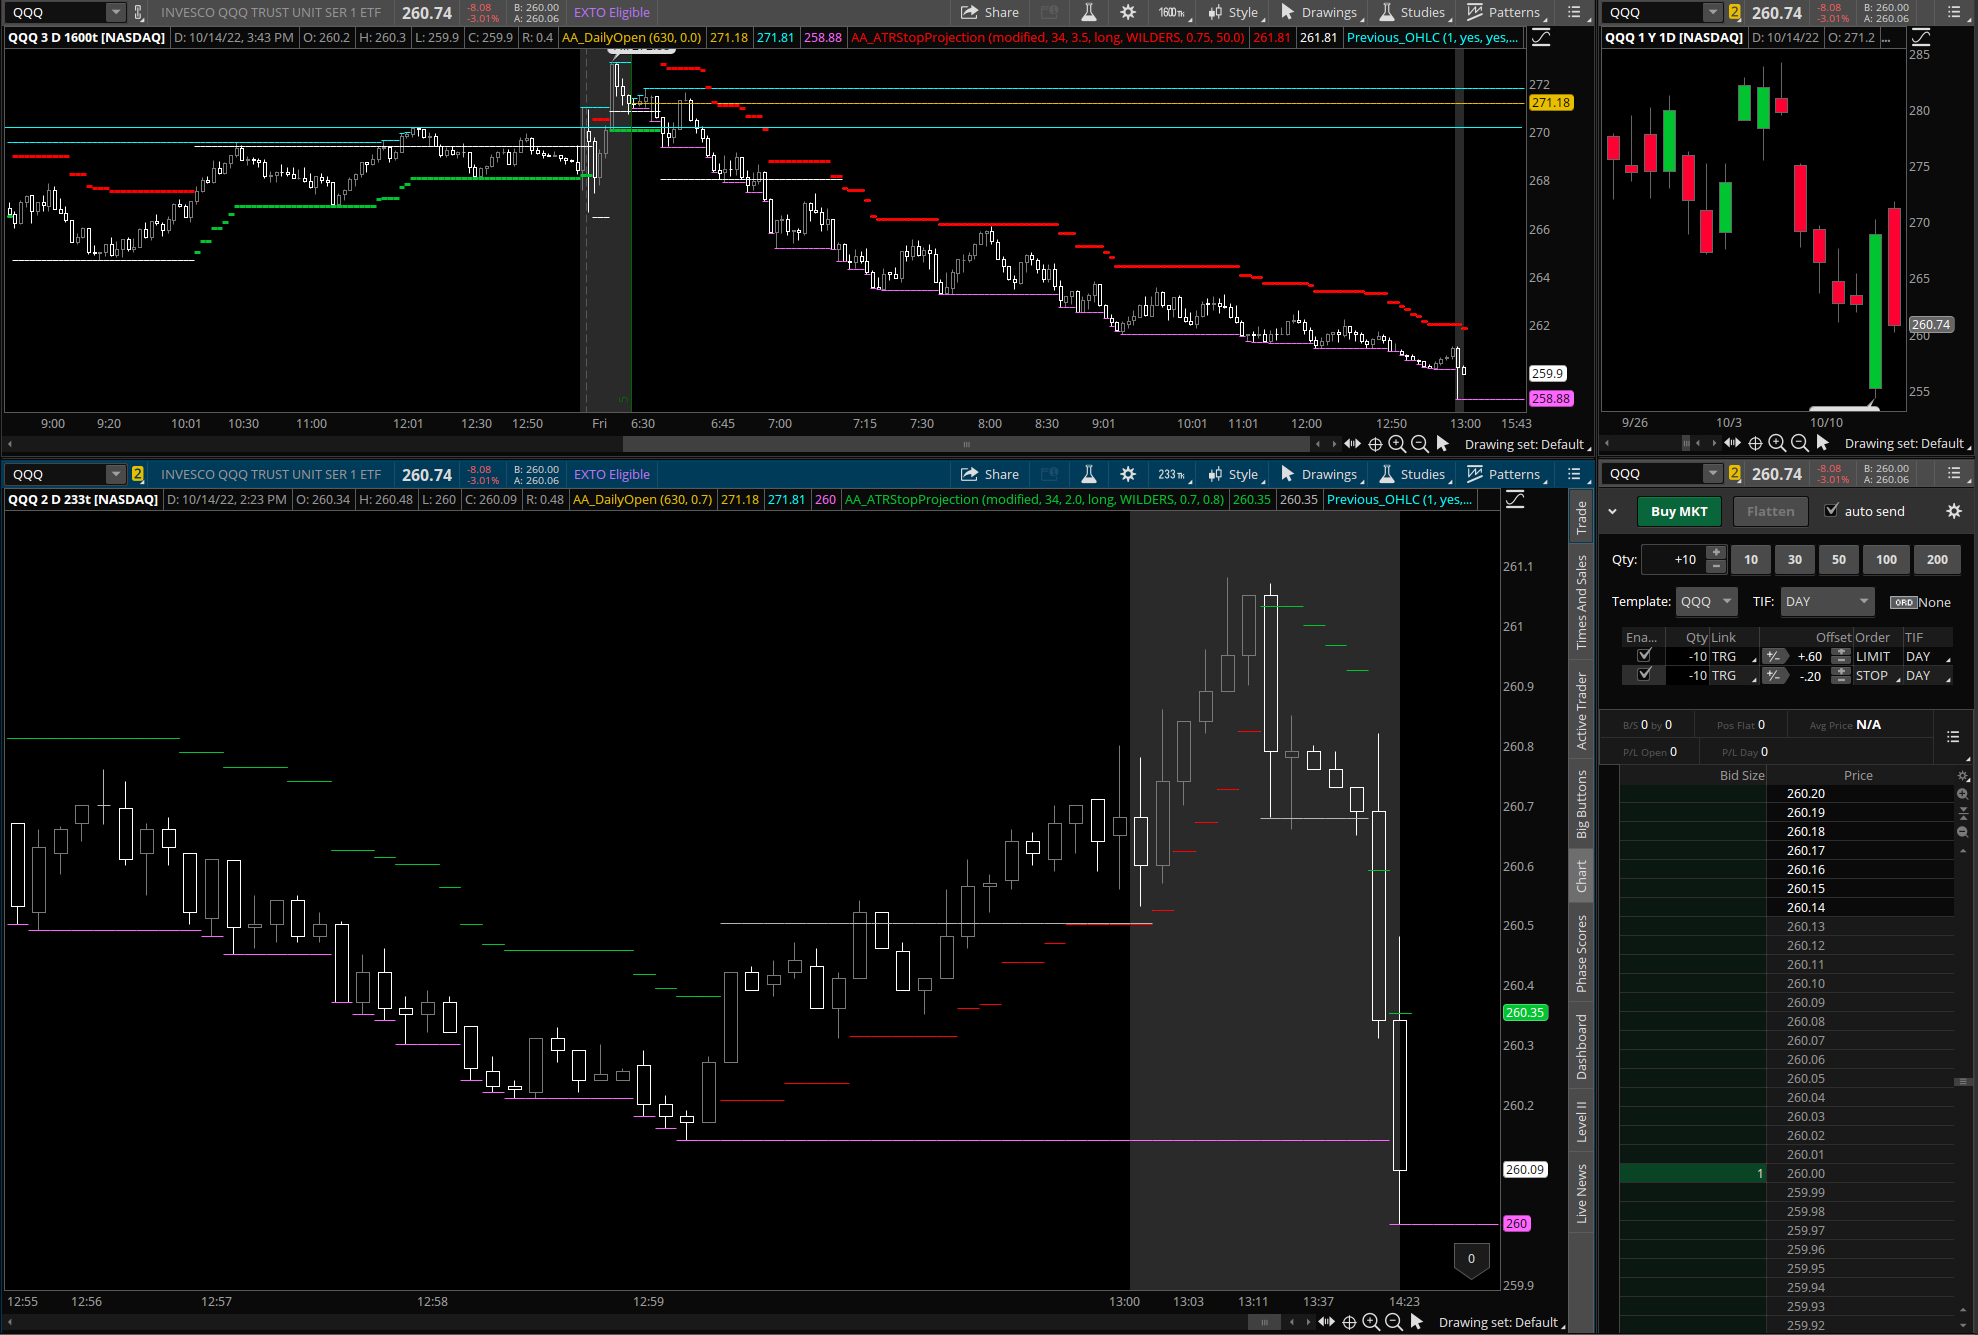The width and height of the screenshot is (1978, 1335).
Task: Open Style menu in the top chart toolbar
Action: point(1234,12)
